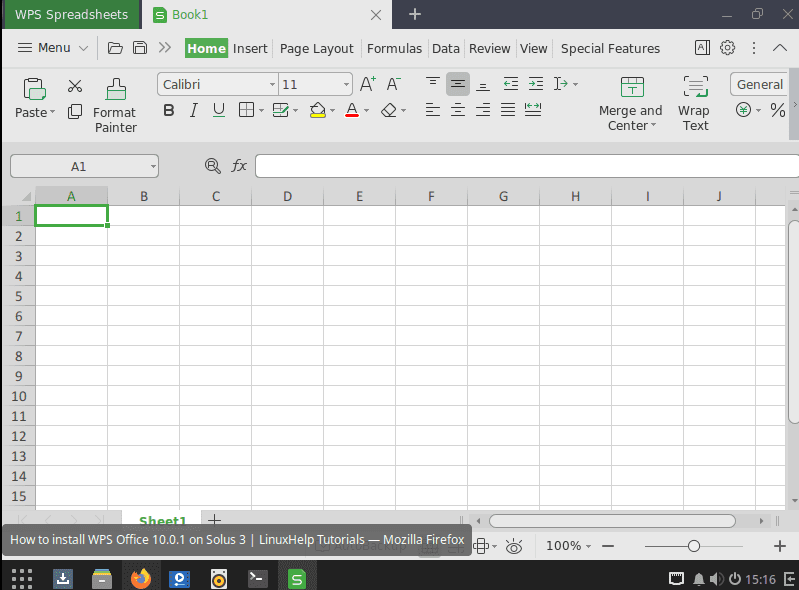Viewport: 799px width, 590px height.
Task: Click the zoom slider handle
Action: (694, 546)
